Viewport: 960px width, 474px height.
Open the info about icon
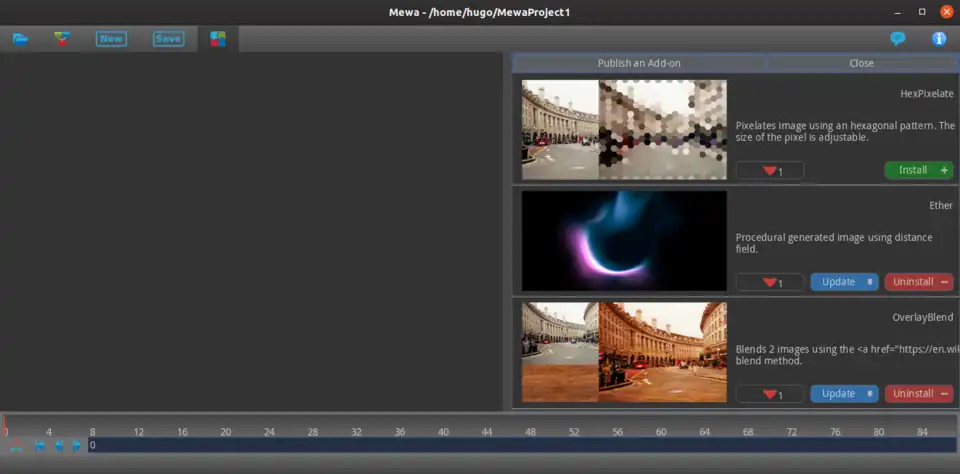tap(939, 39)
